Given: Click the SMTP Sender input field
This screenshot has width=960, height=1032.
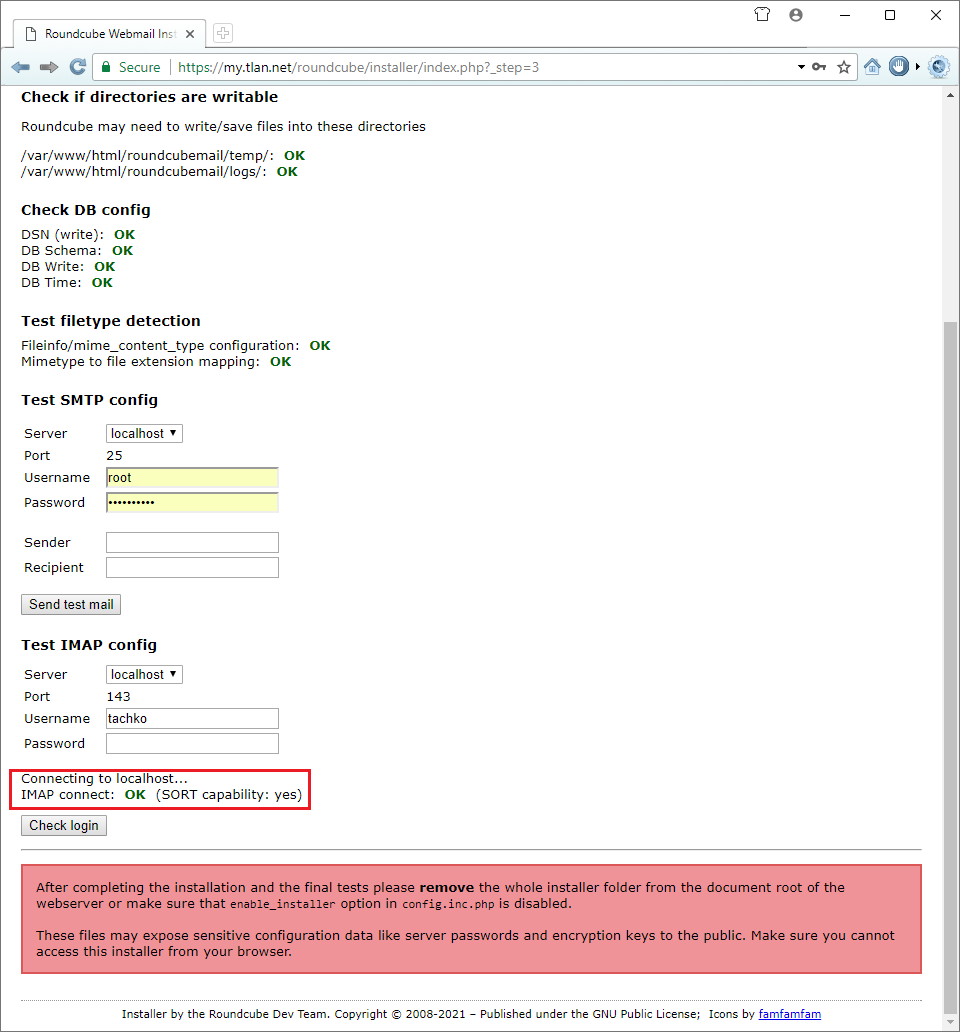Looking at the screenshot, I should coord(192,542).
